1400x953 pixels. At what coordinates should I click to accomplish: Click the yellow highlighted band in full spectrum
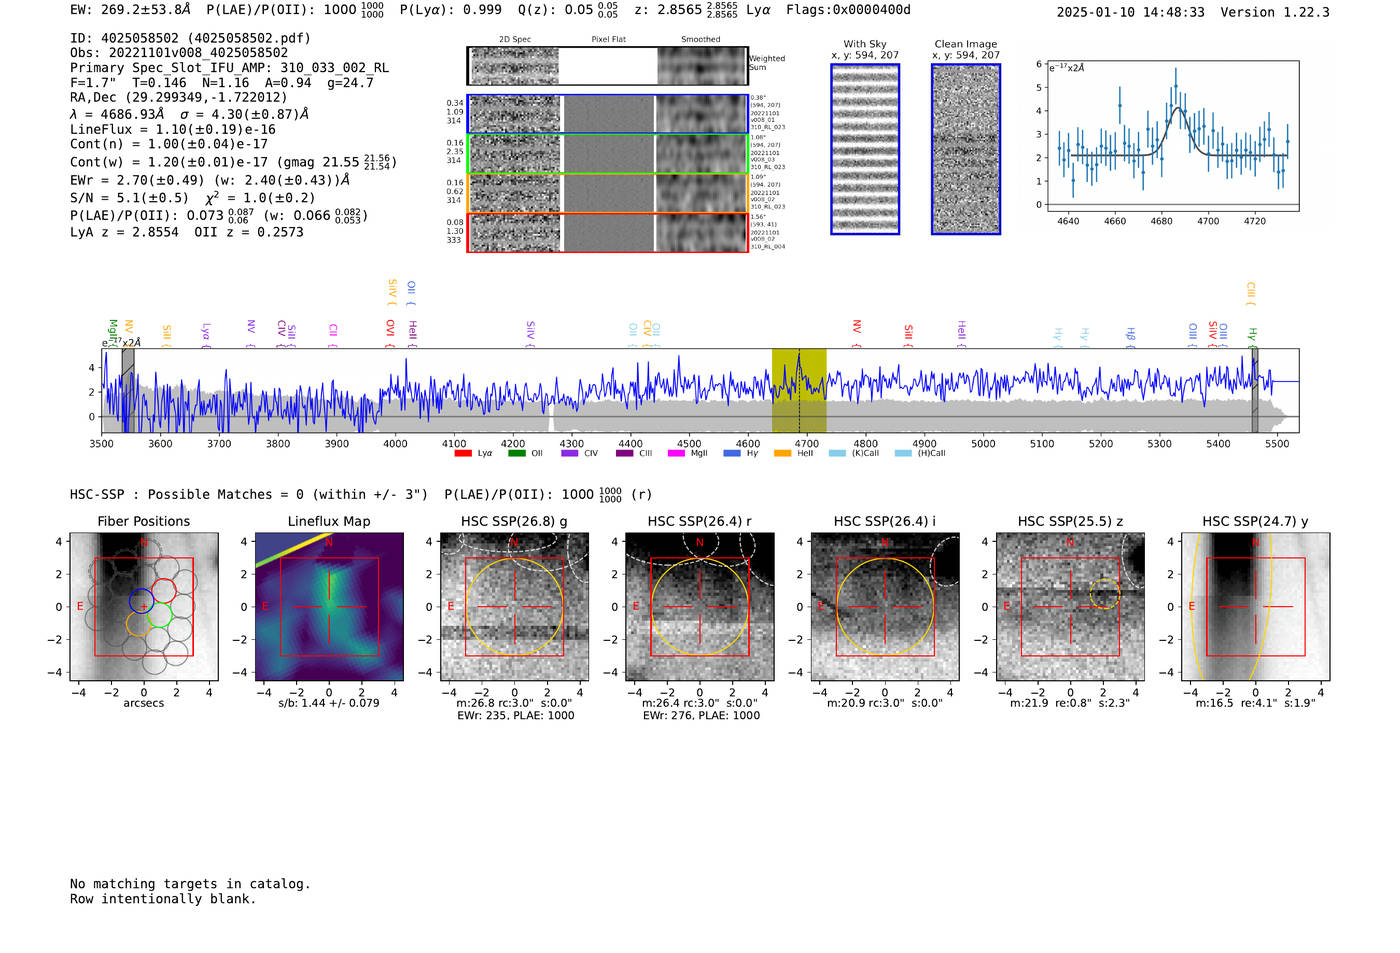[798, 391]
